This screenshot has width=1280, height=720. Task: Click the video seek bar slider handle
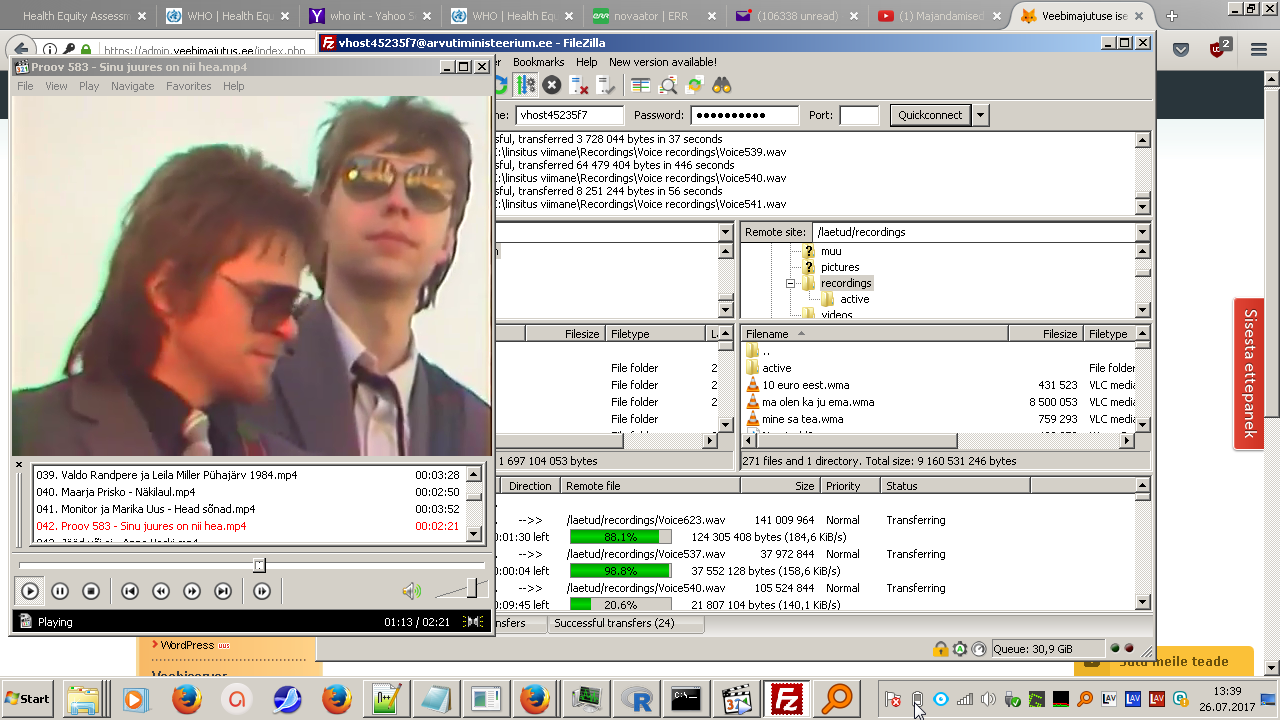tap(259, 566)
